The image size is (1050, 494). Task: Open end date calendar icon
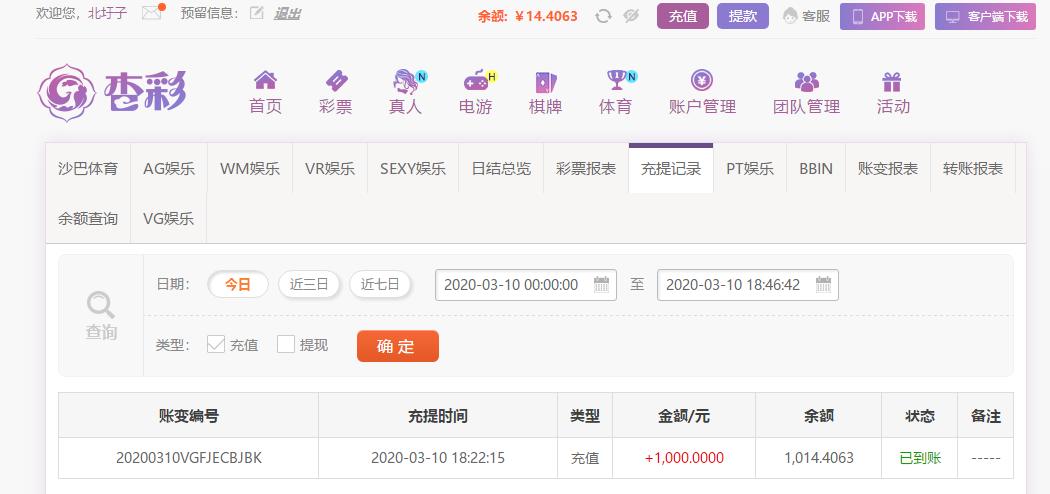tap(824, 284)
